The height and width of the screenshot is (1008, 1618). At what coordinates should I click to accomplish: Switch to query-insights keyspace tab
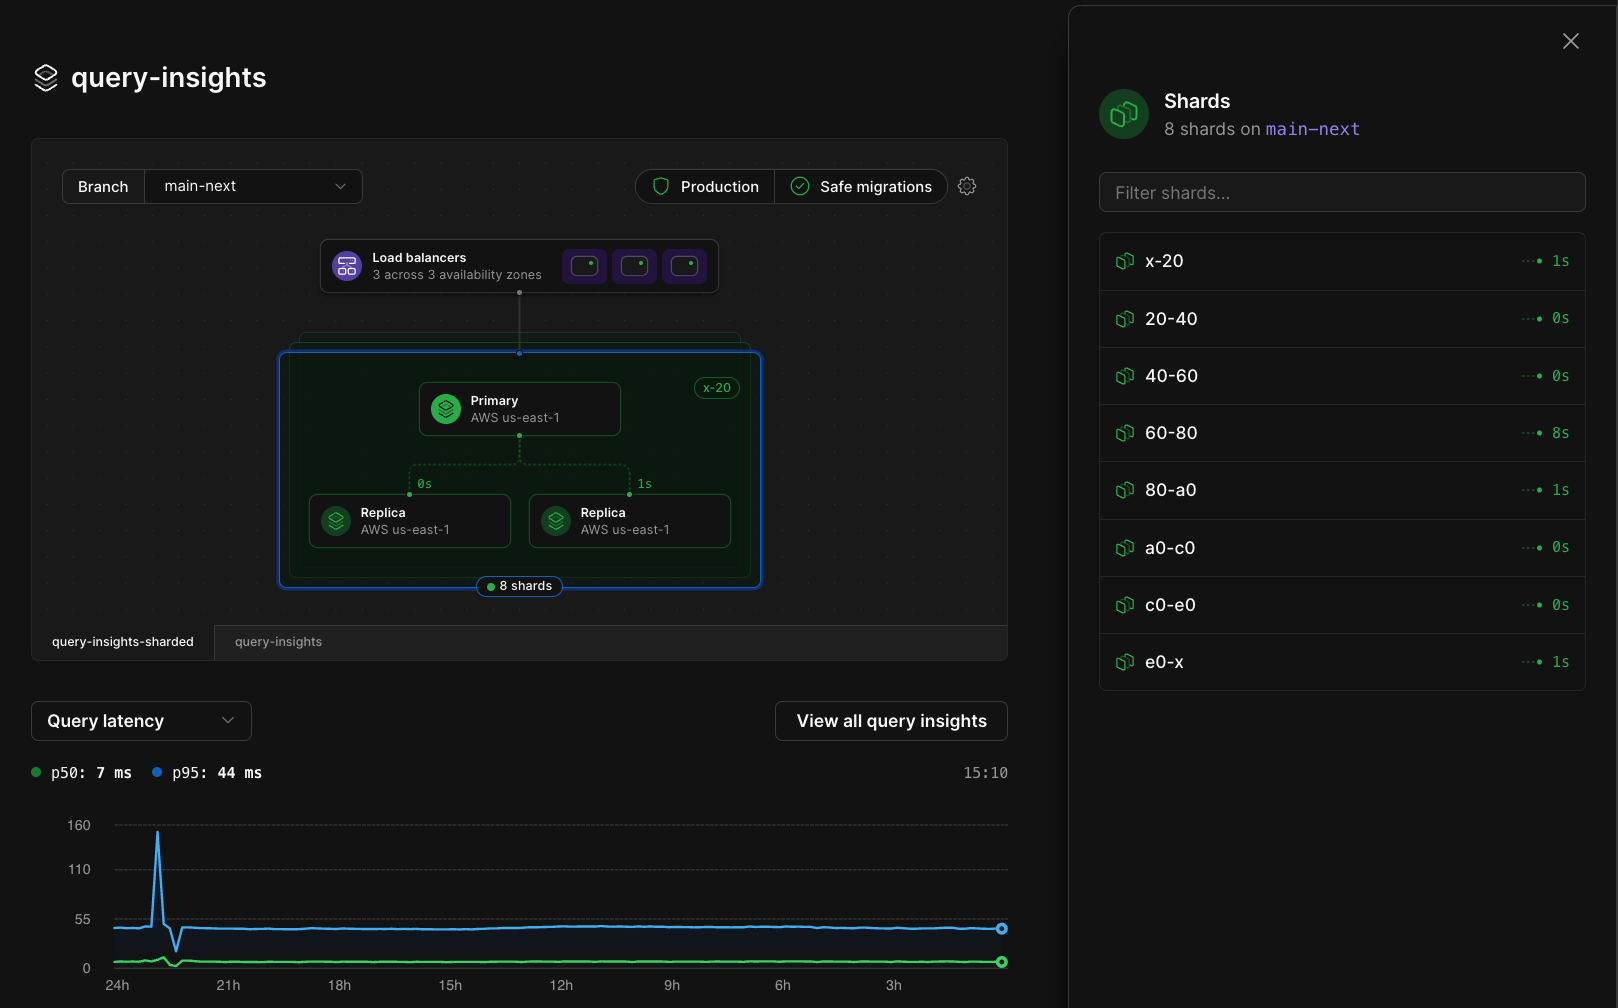[278, 642]
